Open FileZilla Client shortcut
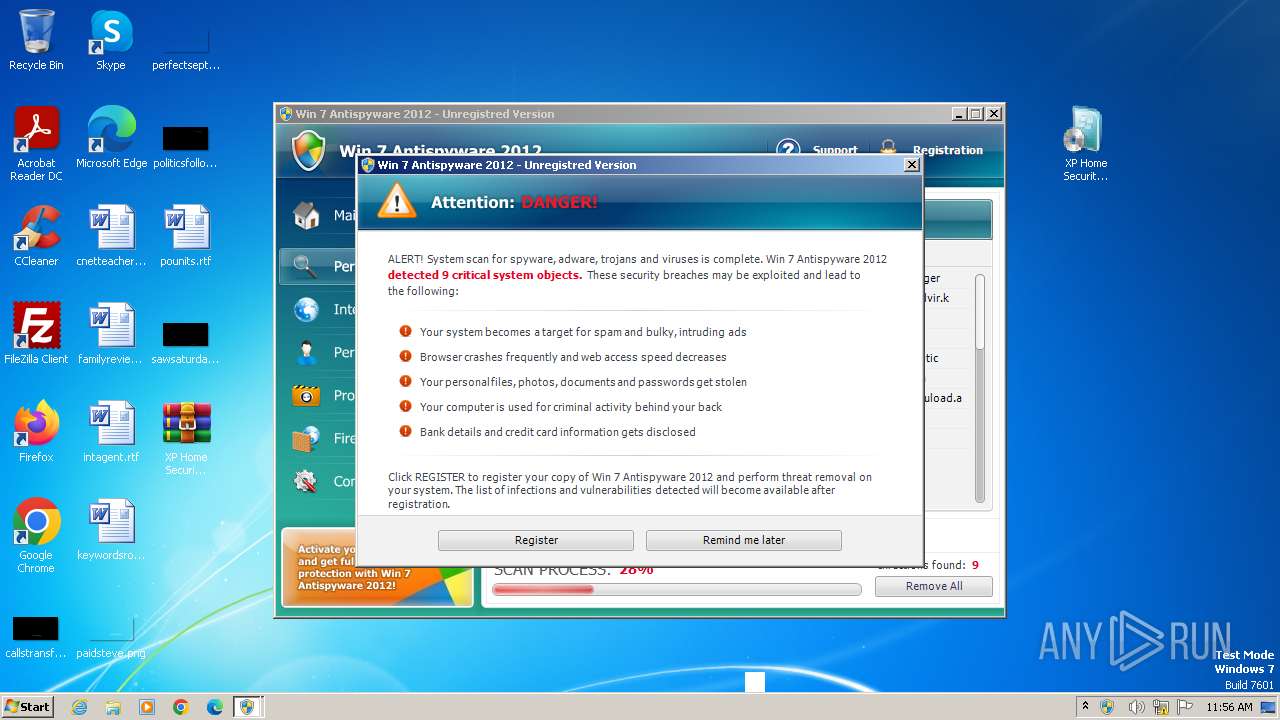 click(x=36, y=334)
